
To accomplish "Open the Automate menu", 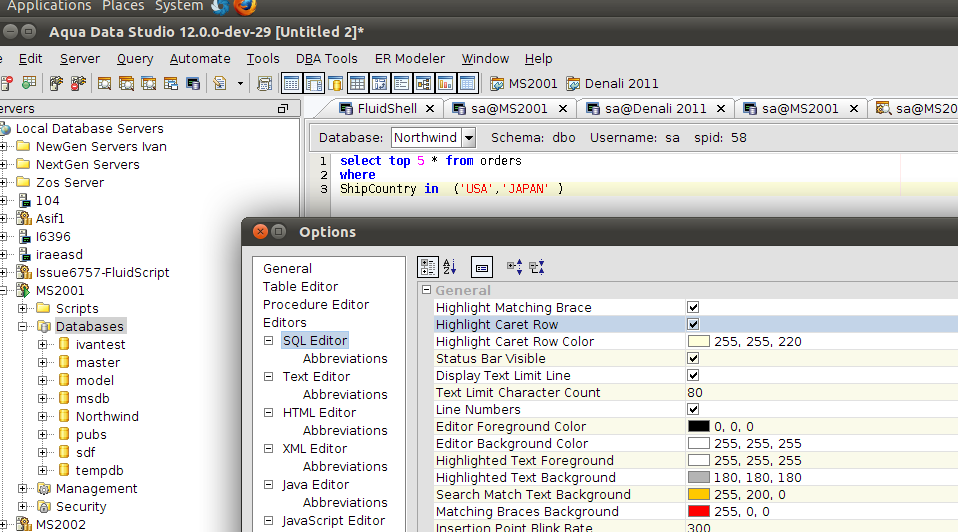I will [200, 59].
